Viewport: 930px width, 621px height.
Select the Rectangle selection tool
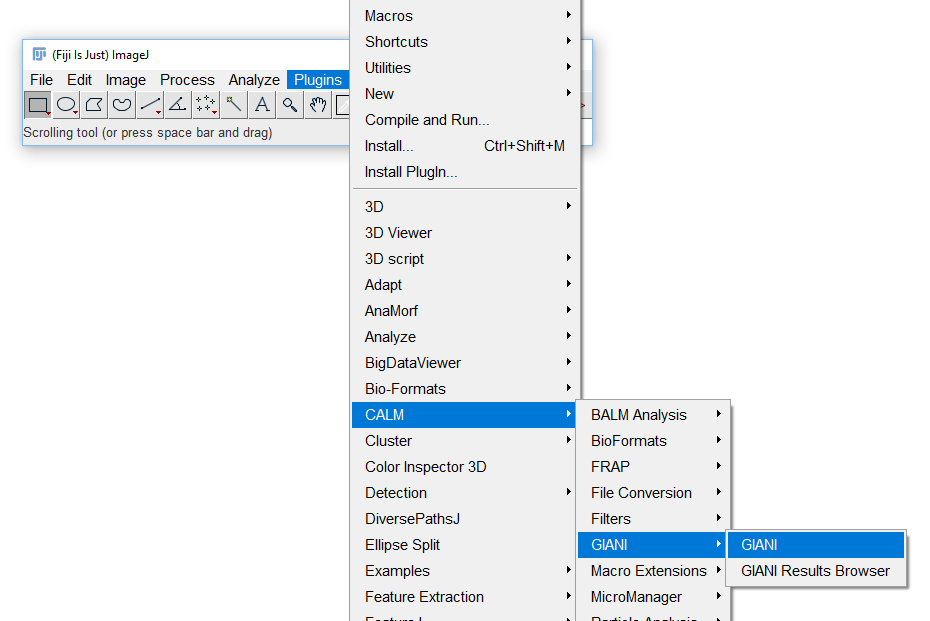click(38, 105)
